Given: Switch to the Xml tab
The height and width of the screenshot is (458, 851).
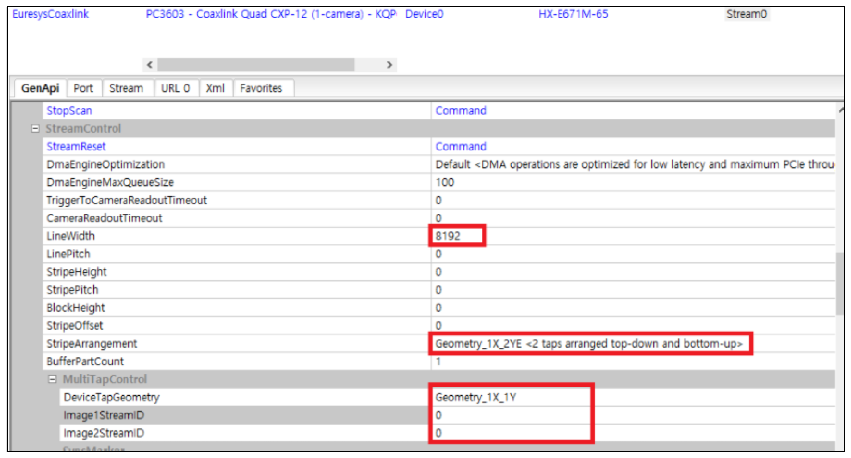Looking at the screenshot, I should 215,88.
